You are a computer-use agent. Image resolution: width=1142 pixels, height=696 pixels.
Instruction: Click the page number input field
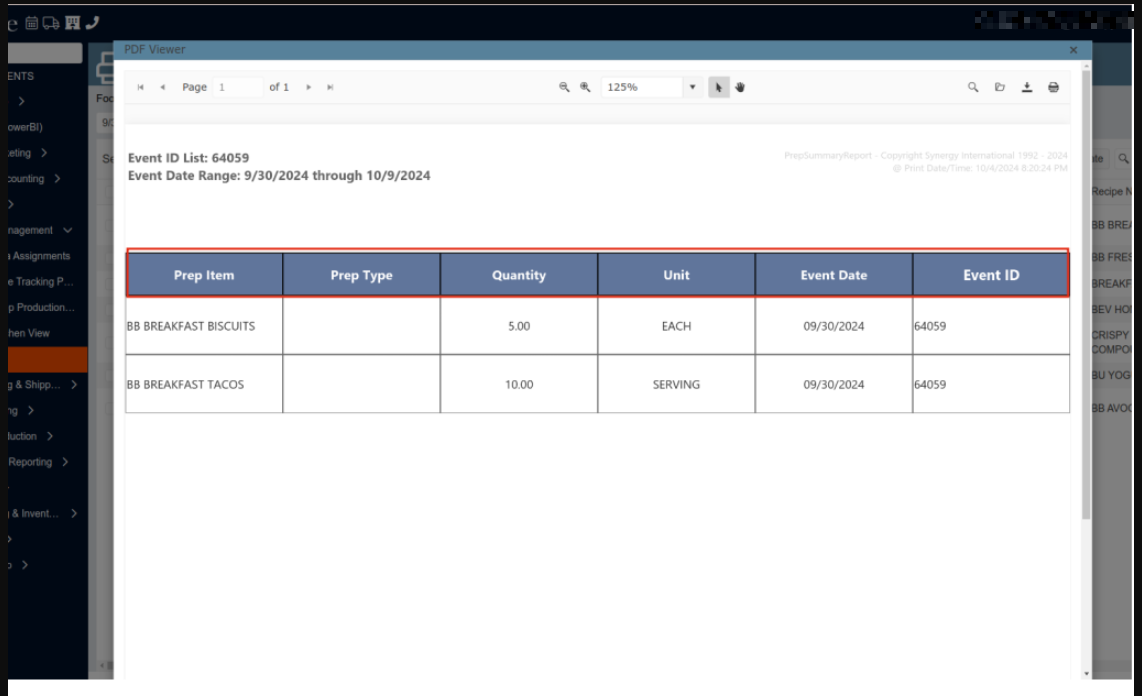[237, 87]
